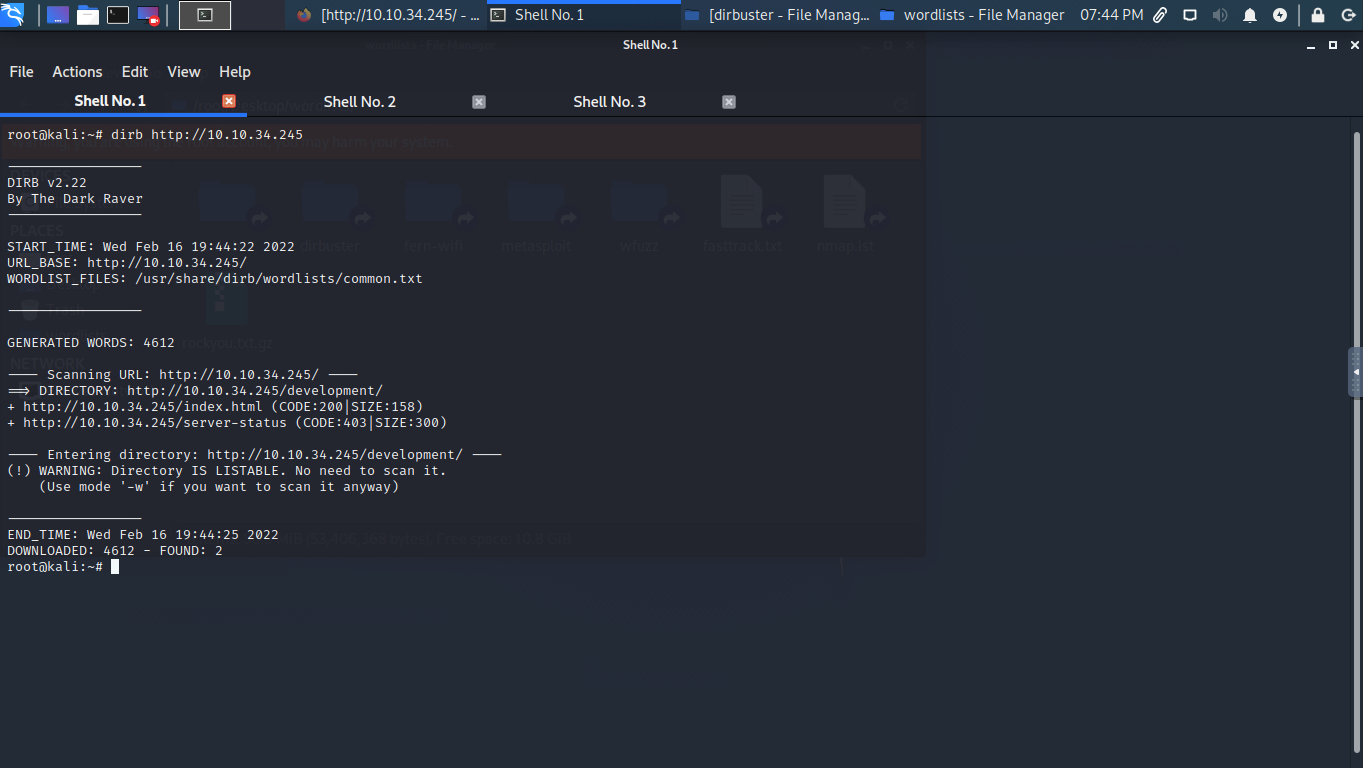Screen dimensions: 1363x768
Task: Open the View menu
Action: tap(184, 72)
